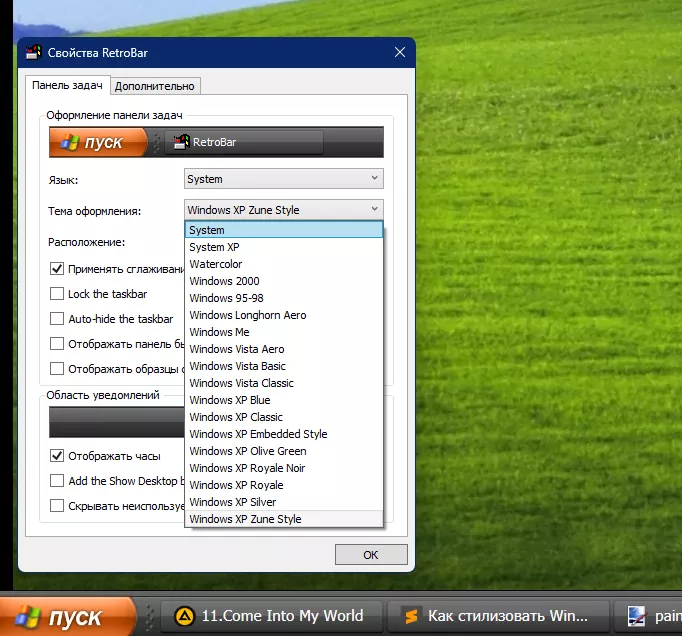Toggle the Отображать образцы checkbox

pyautogui.click(x=57, y=368)
